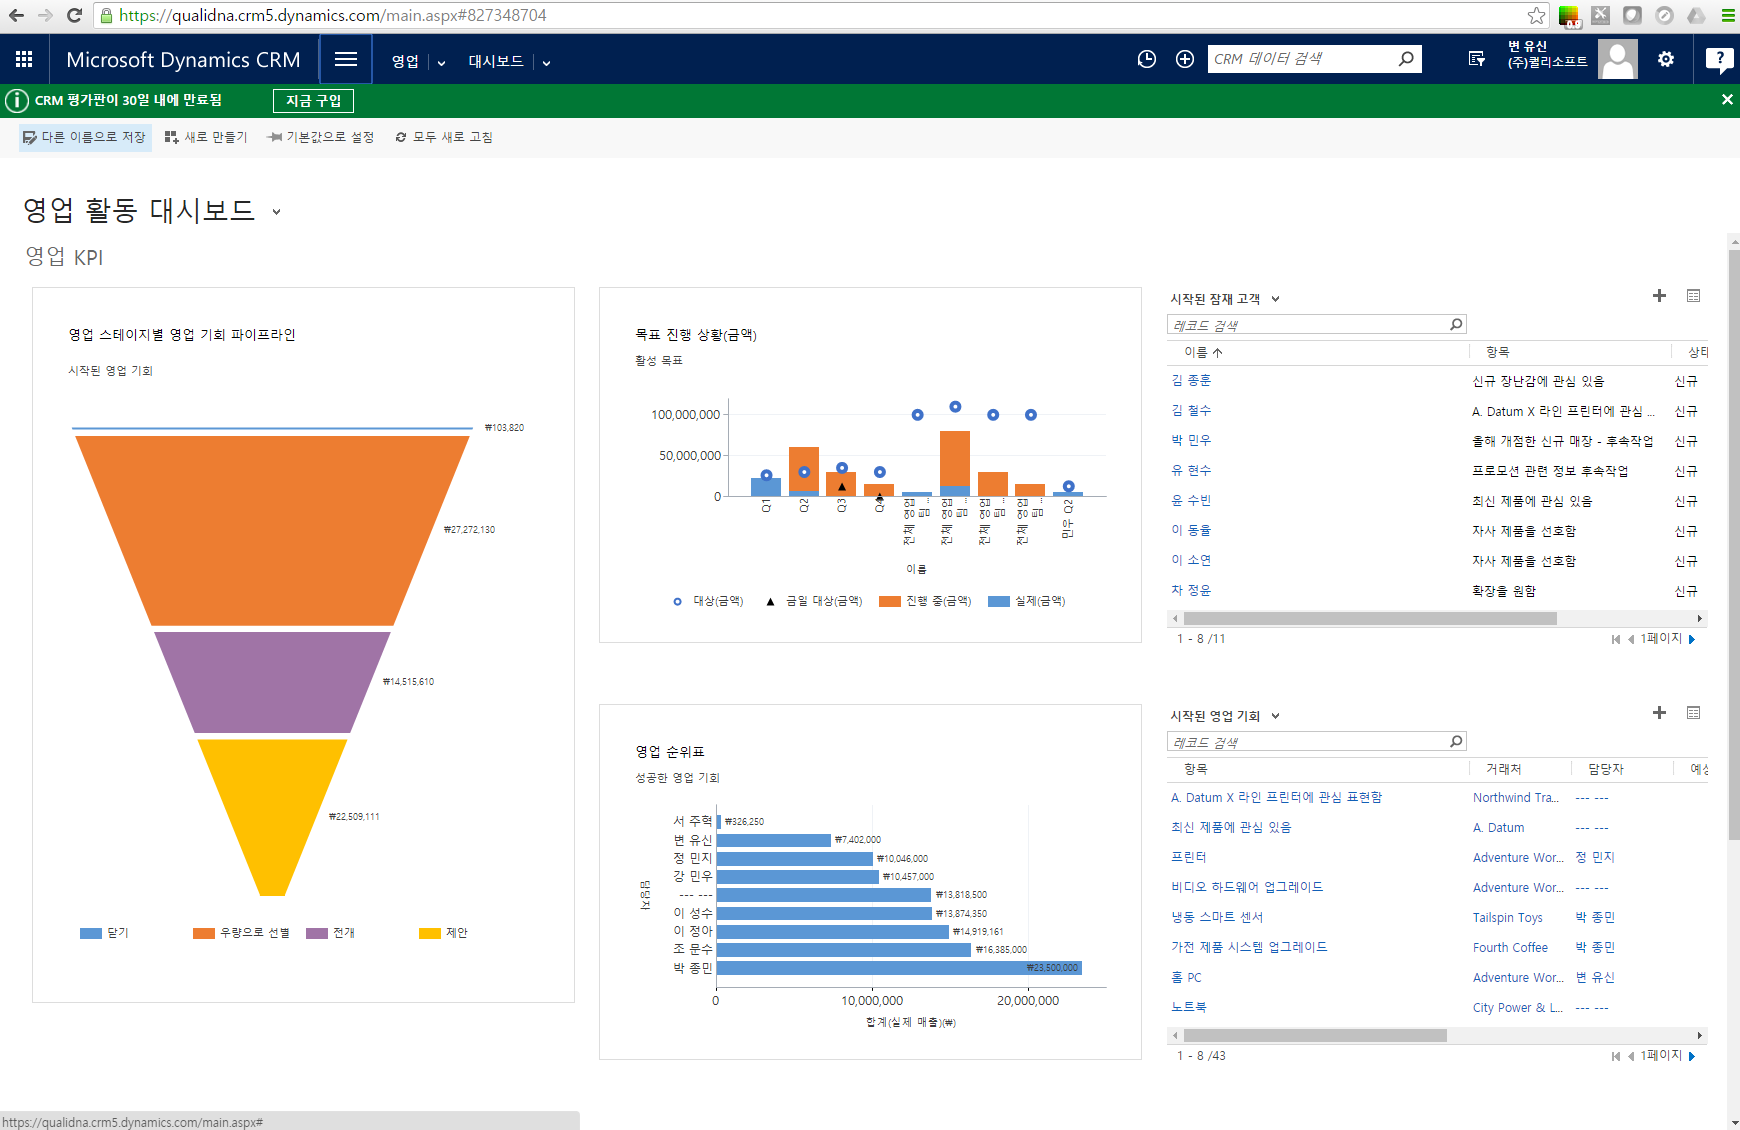This screenshot has width=1740, height=1130.
Task: Dismiss the trial expiration banner
Action: (1727, 100)
